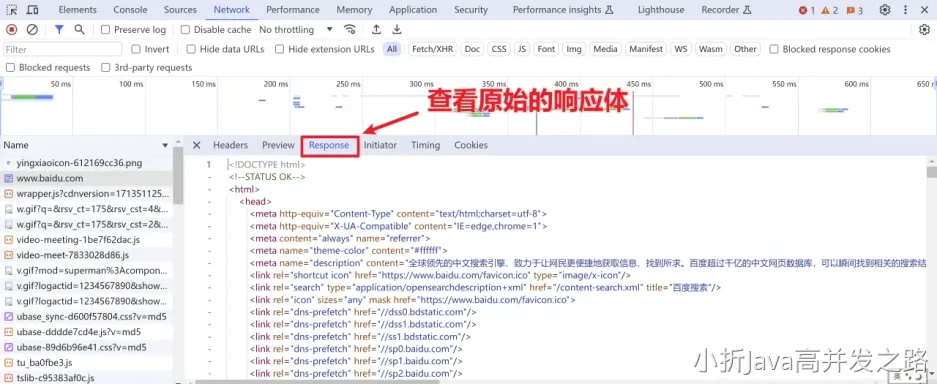This screenshot has width=937, height=384.
Task: Clear the network log
Action: (32, 30)
